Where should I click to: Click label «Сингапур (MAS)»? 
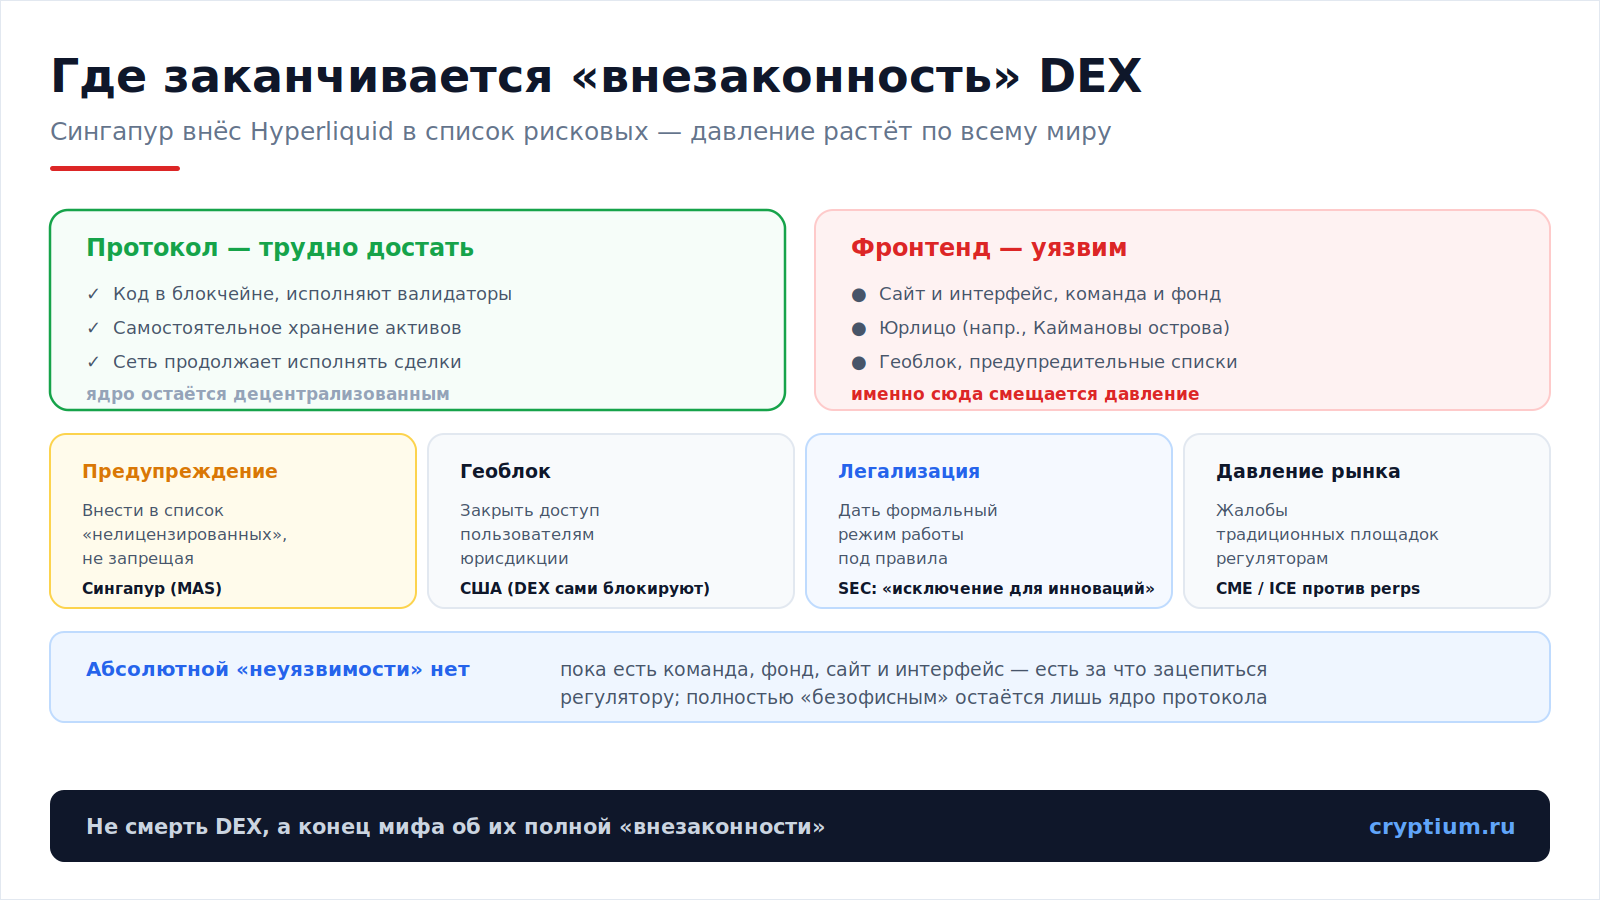[x=152, y=588]
